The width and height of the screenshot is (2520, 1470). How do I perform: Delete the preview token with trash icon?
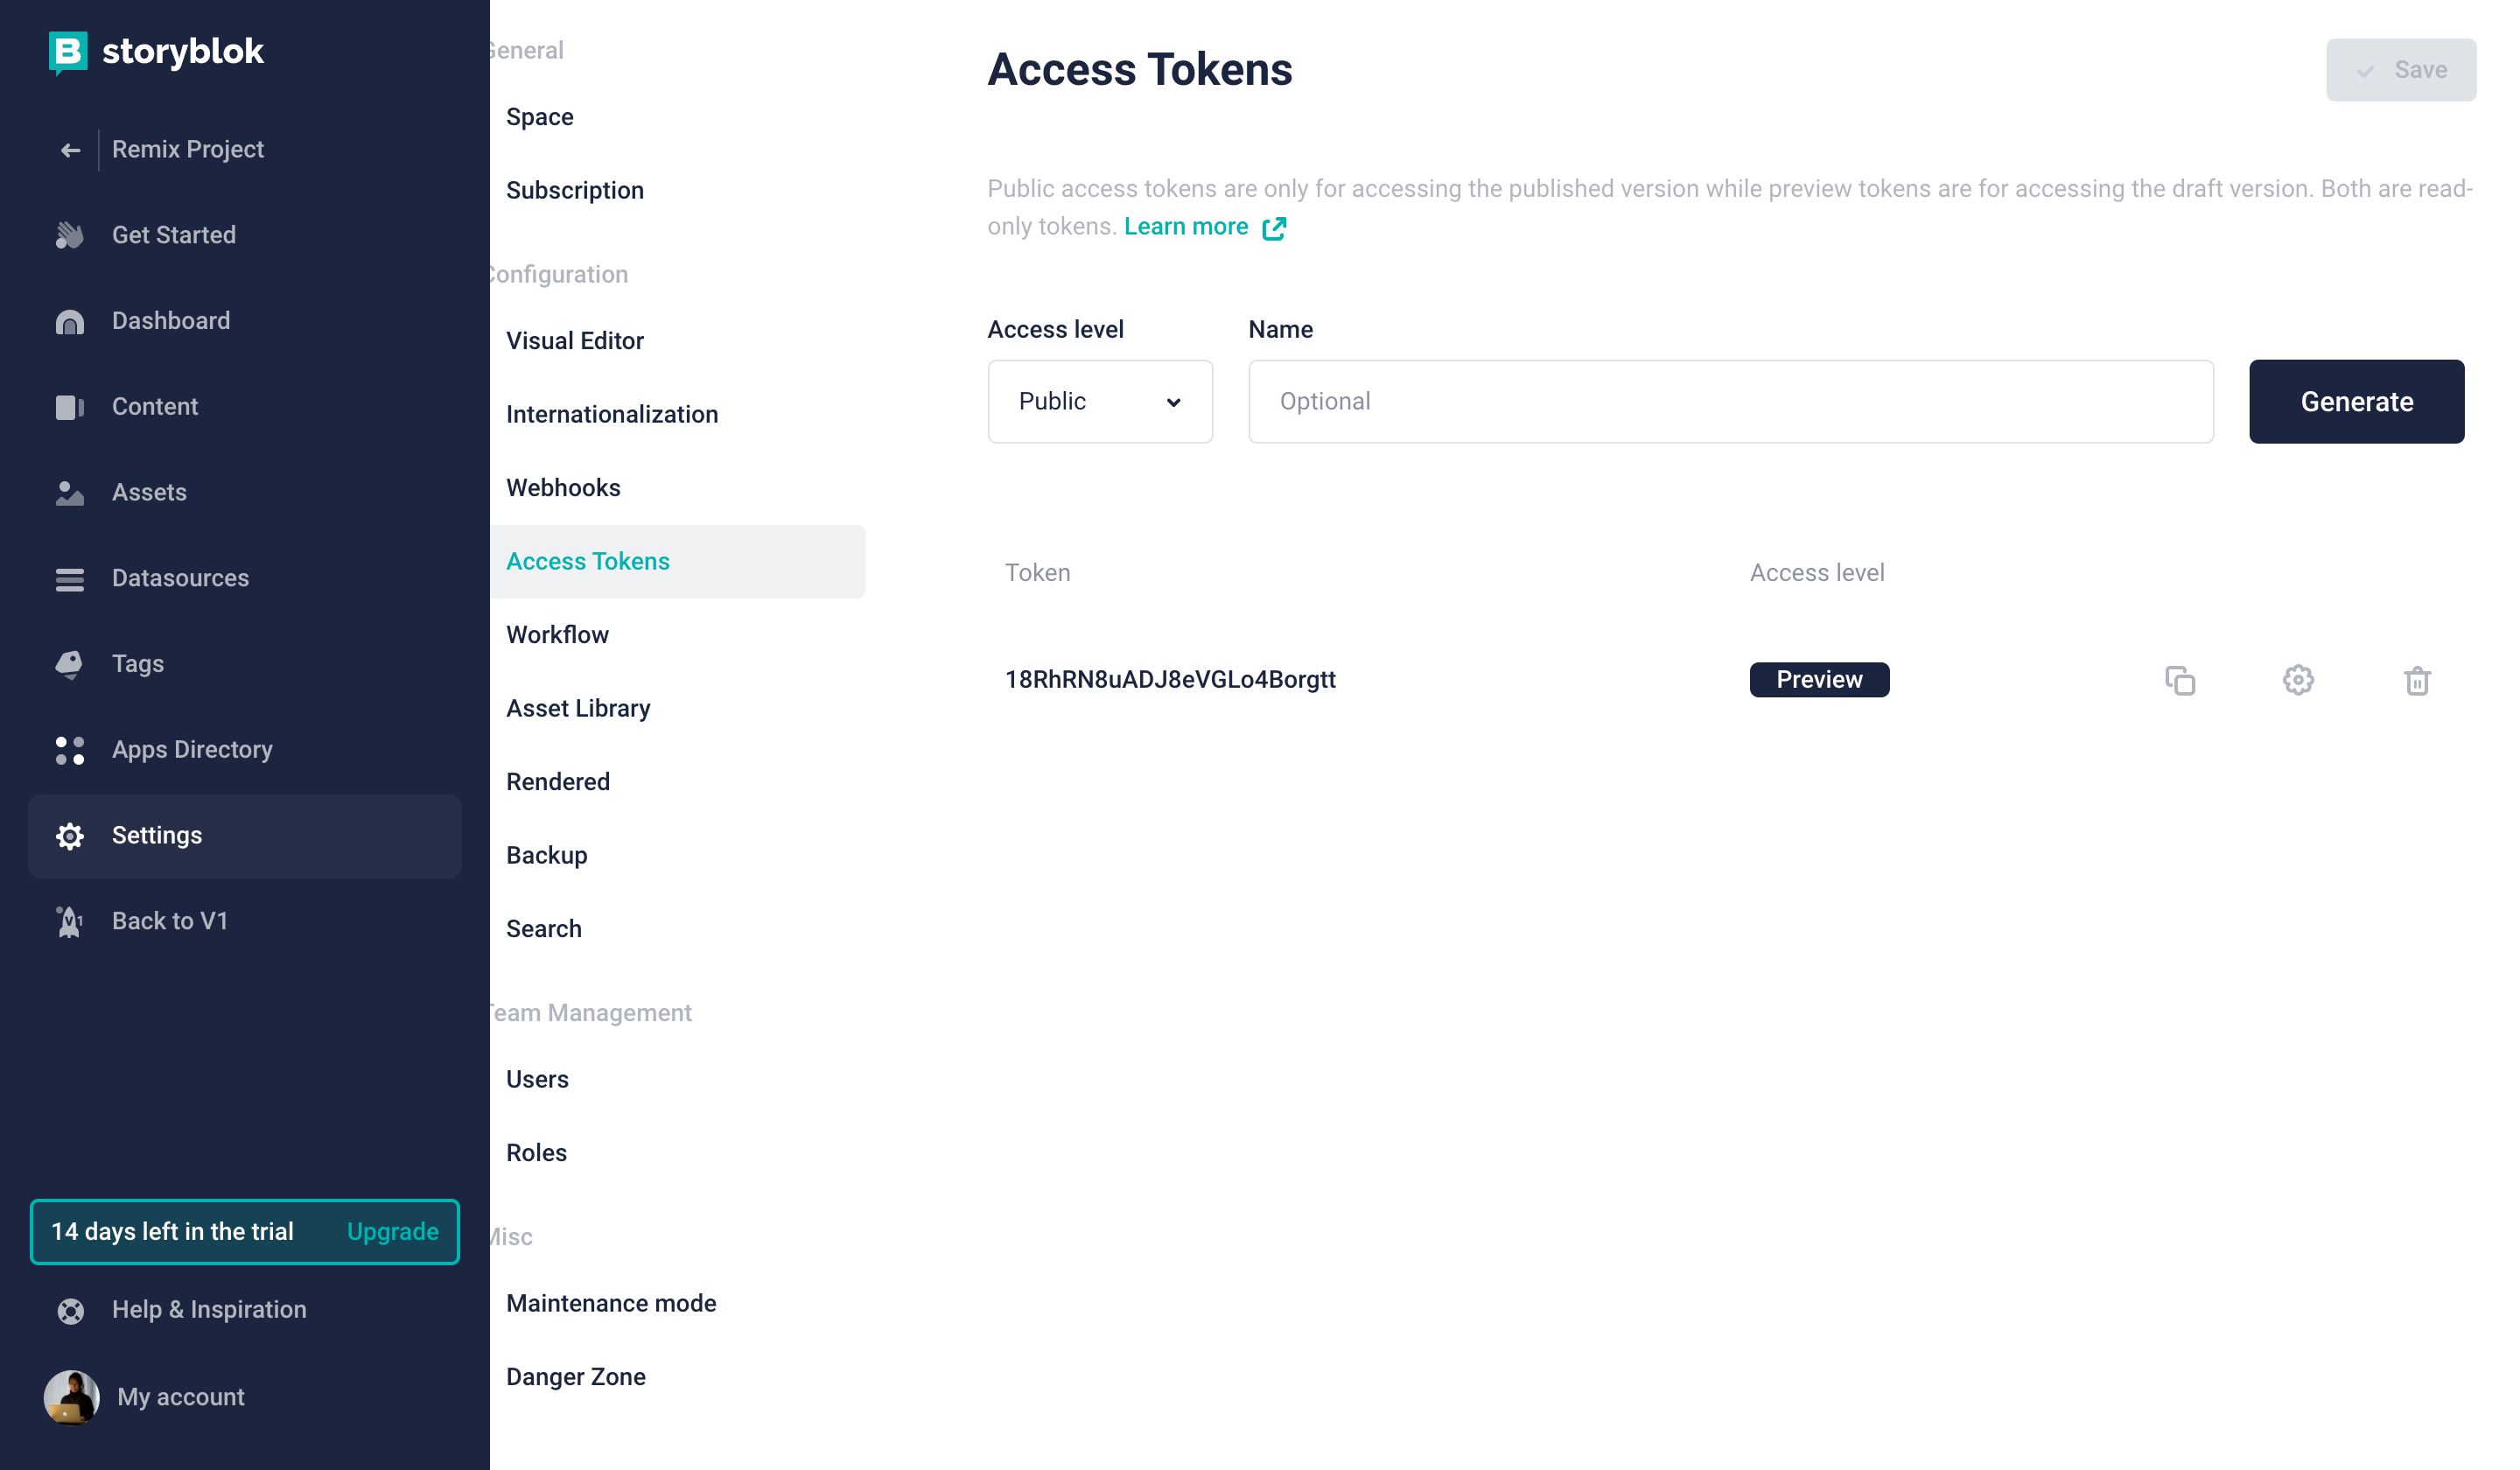click(2416, 681)
